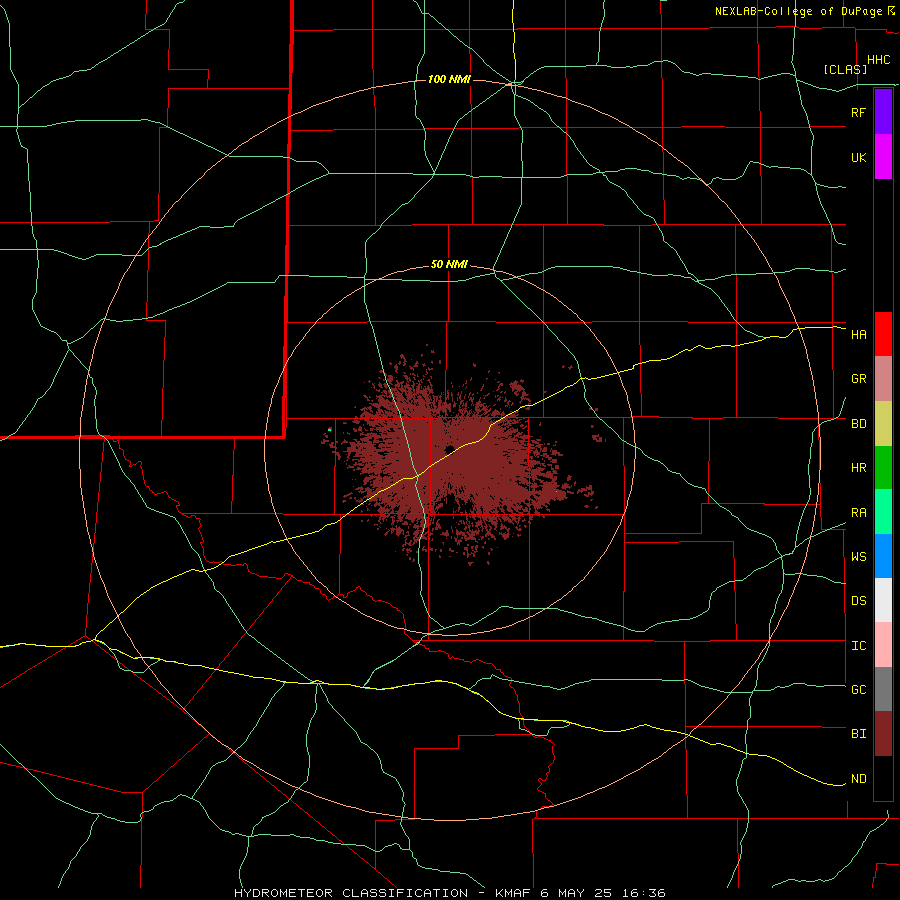
Task: Click the GR pinkish legend swatch
Action: pos(883,379)
